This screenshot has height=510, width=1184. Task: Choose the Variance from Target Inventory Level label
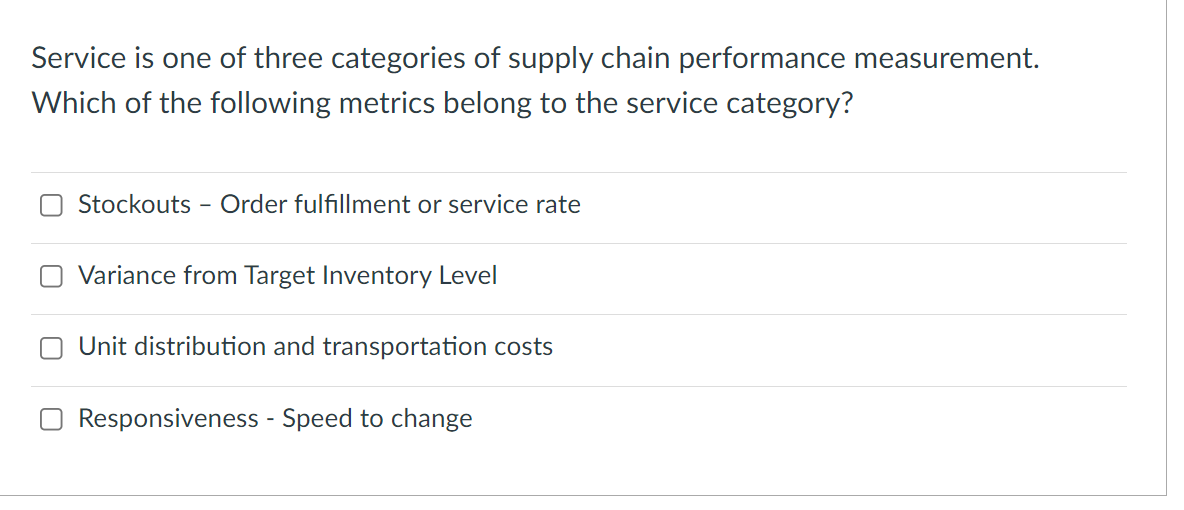(x=288, y=276)
